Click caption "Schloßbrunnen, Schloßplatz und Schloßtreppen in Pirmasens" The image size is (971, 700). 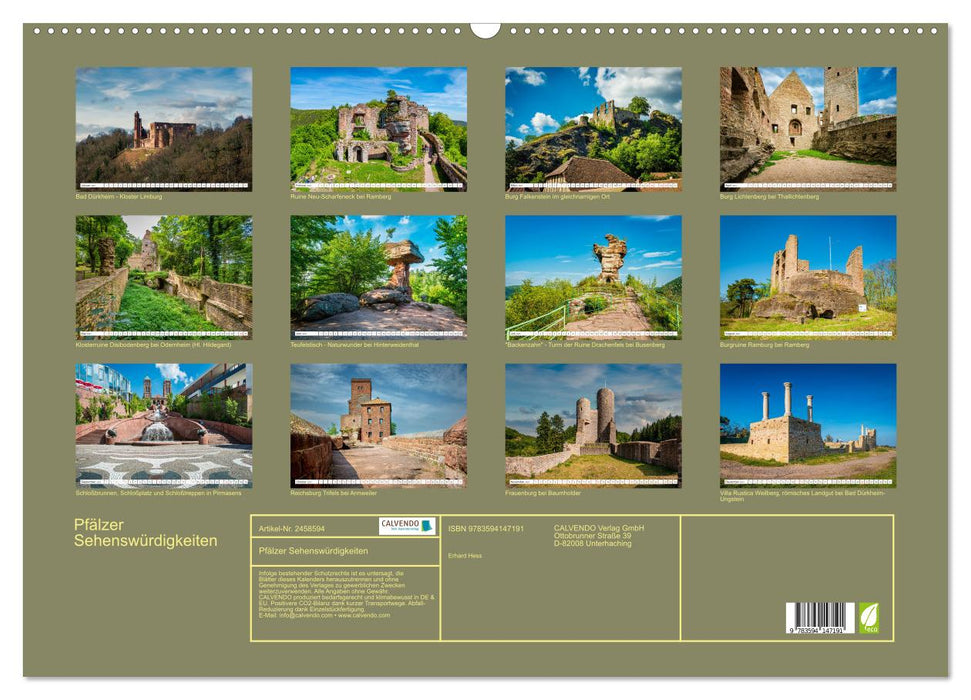[x=159, y=493]
